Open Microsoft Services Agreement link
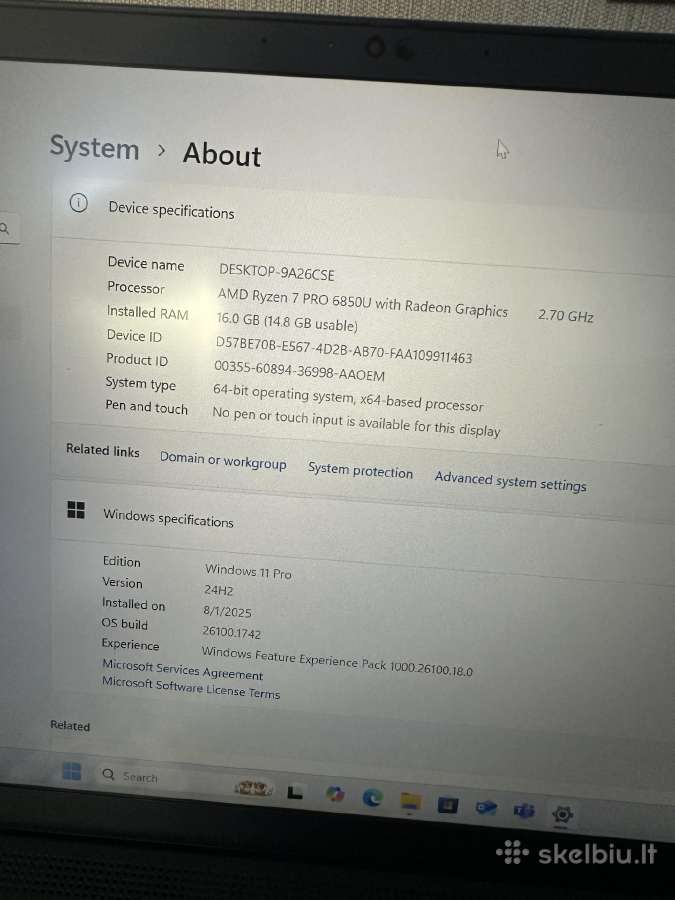675x900 pixels. (183, 670)
